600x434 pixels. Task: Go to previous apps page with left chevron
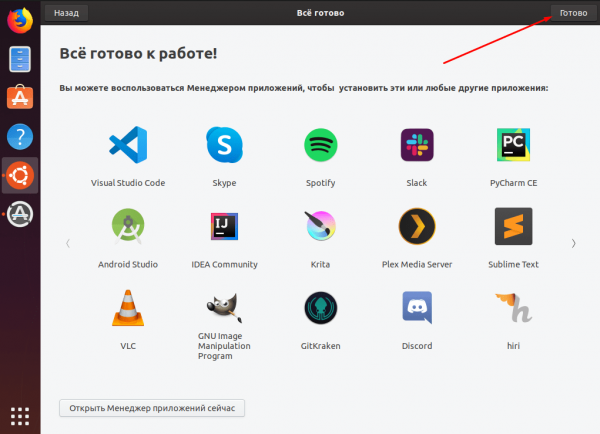click(68, 243)
